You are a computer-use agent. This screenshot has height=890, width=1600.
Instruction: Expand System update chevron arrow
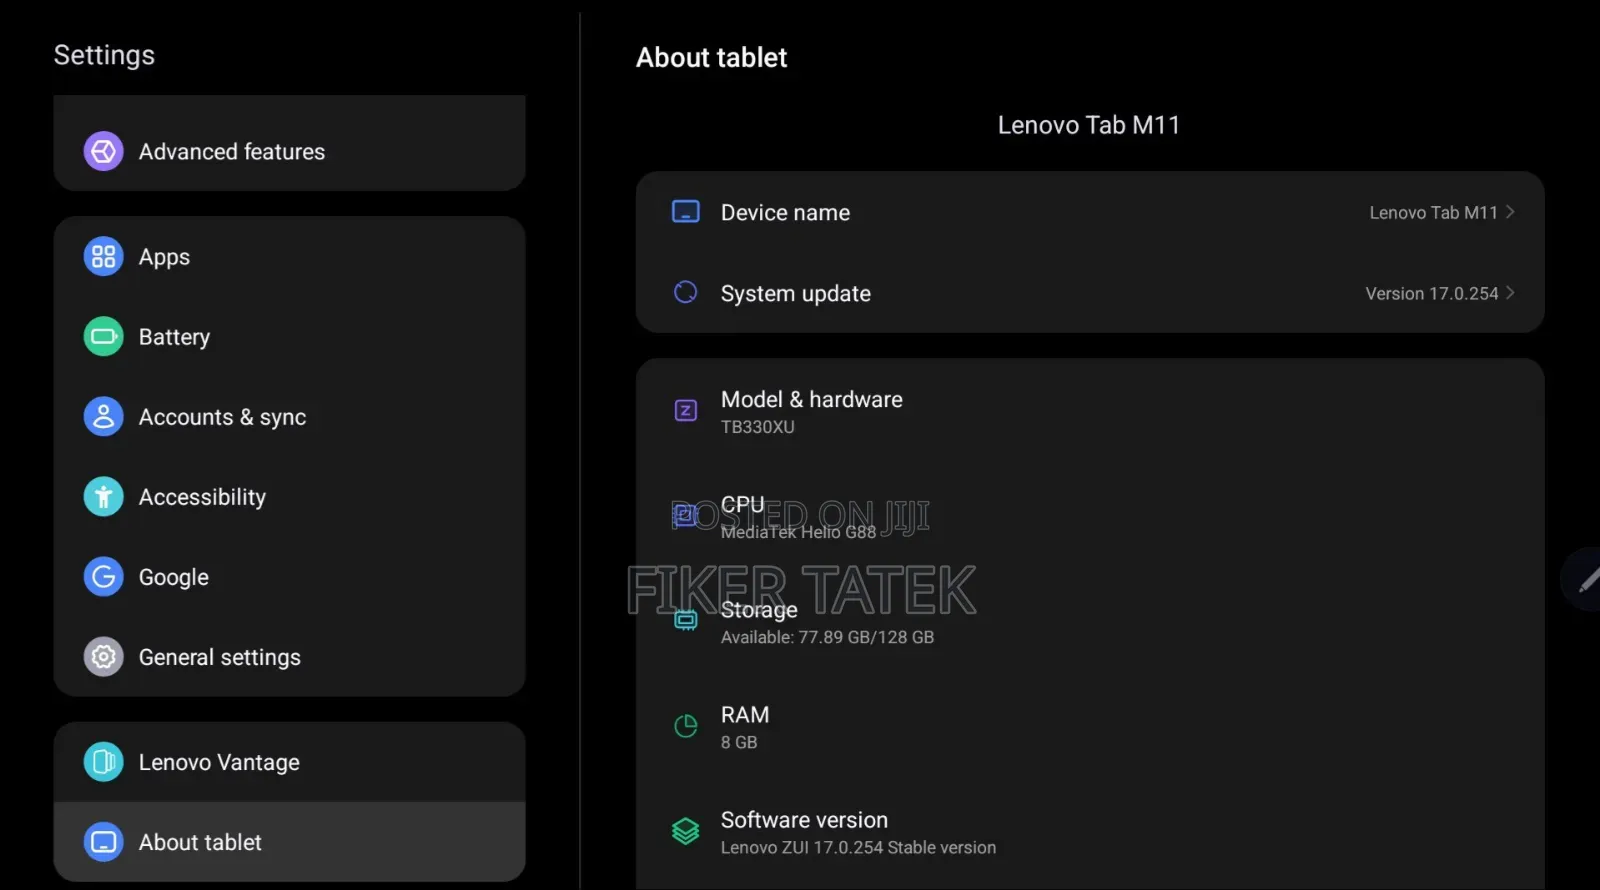coord(1510,293)
